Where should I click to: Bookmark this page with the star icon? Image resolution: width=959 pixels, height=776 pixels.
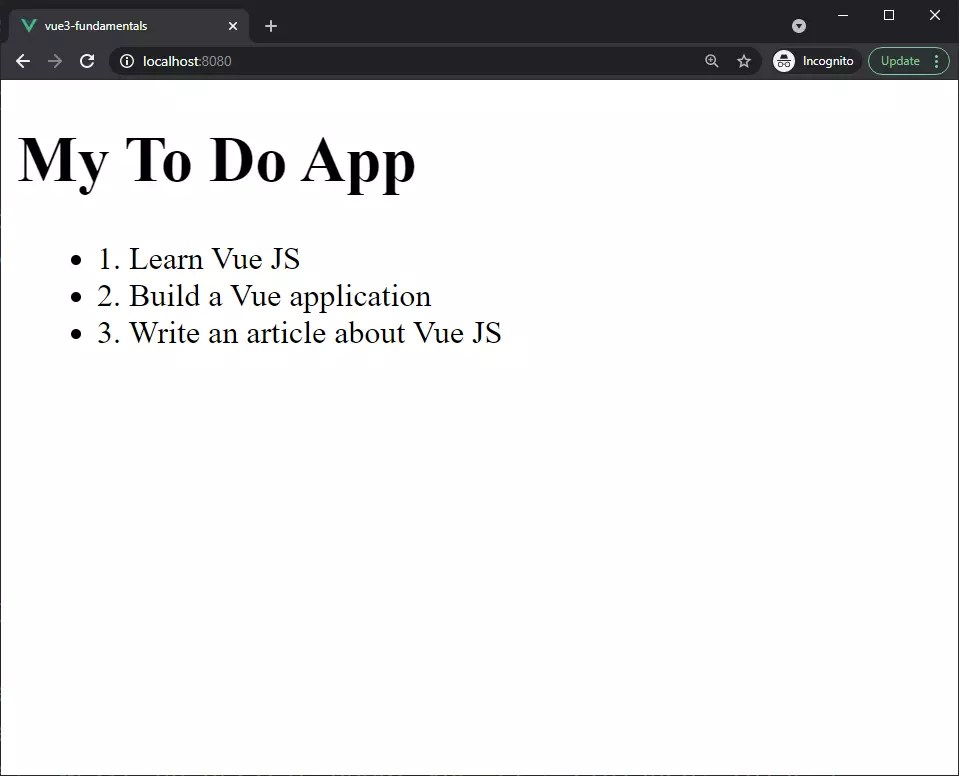(x=743, y=61)
